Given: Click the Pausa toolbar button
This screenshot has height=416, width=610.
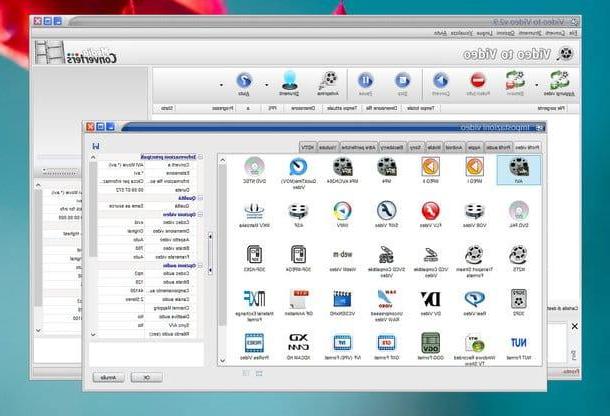Looking at the screenshot, I should [x=365, y=83].
